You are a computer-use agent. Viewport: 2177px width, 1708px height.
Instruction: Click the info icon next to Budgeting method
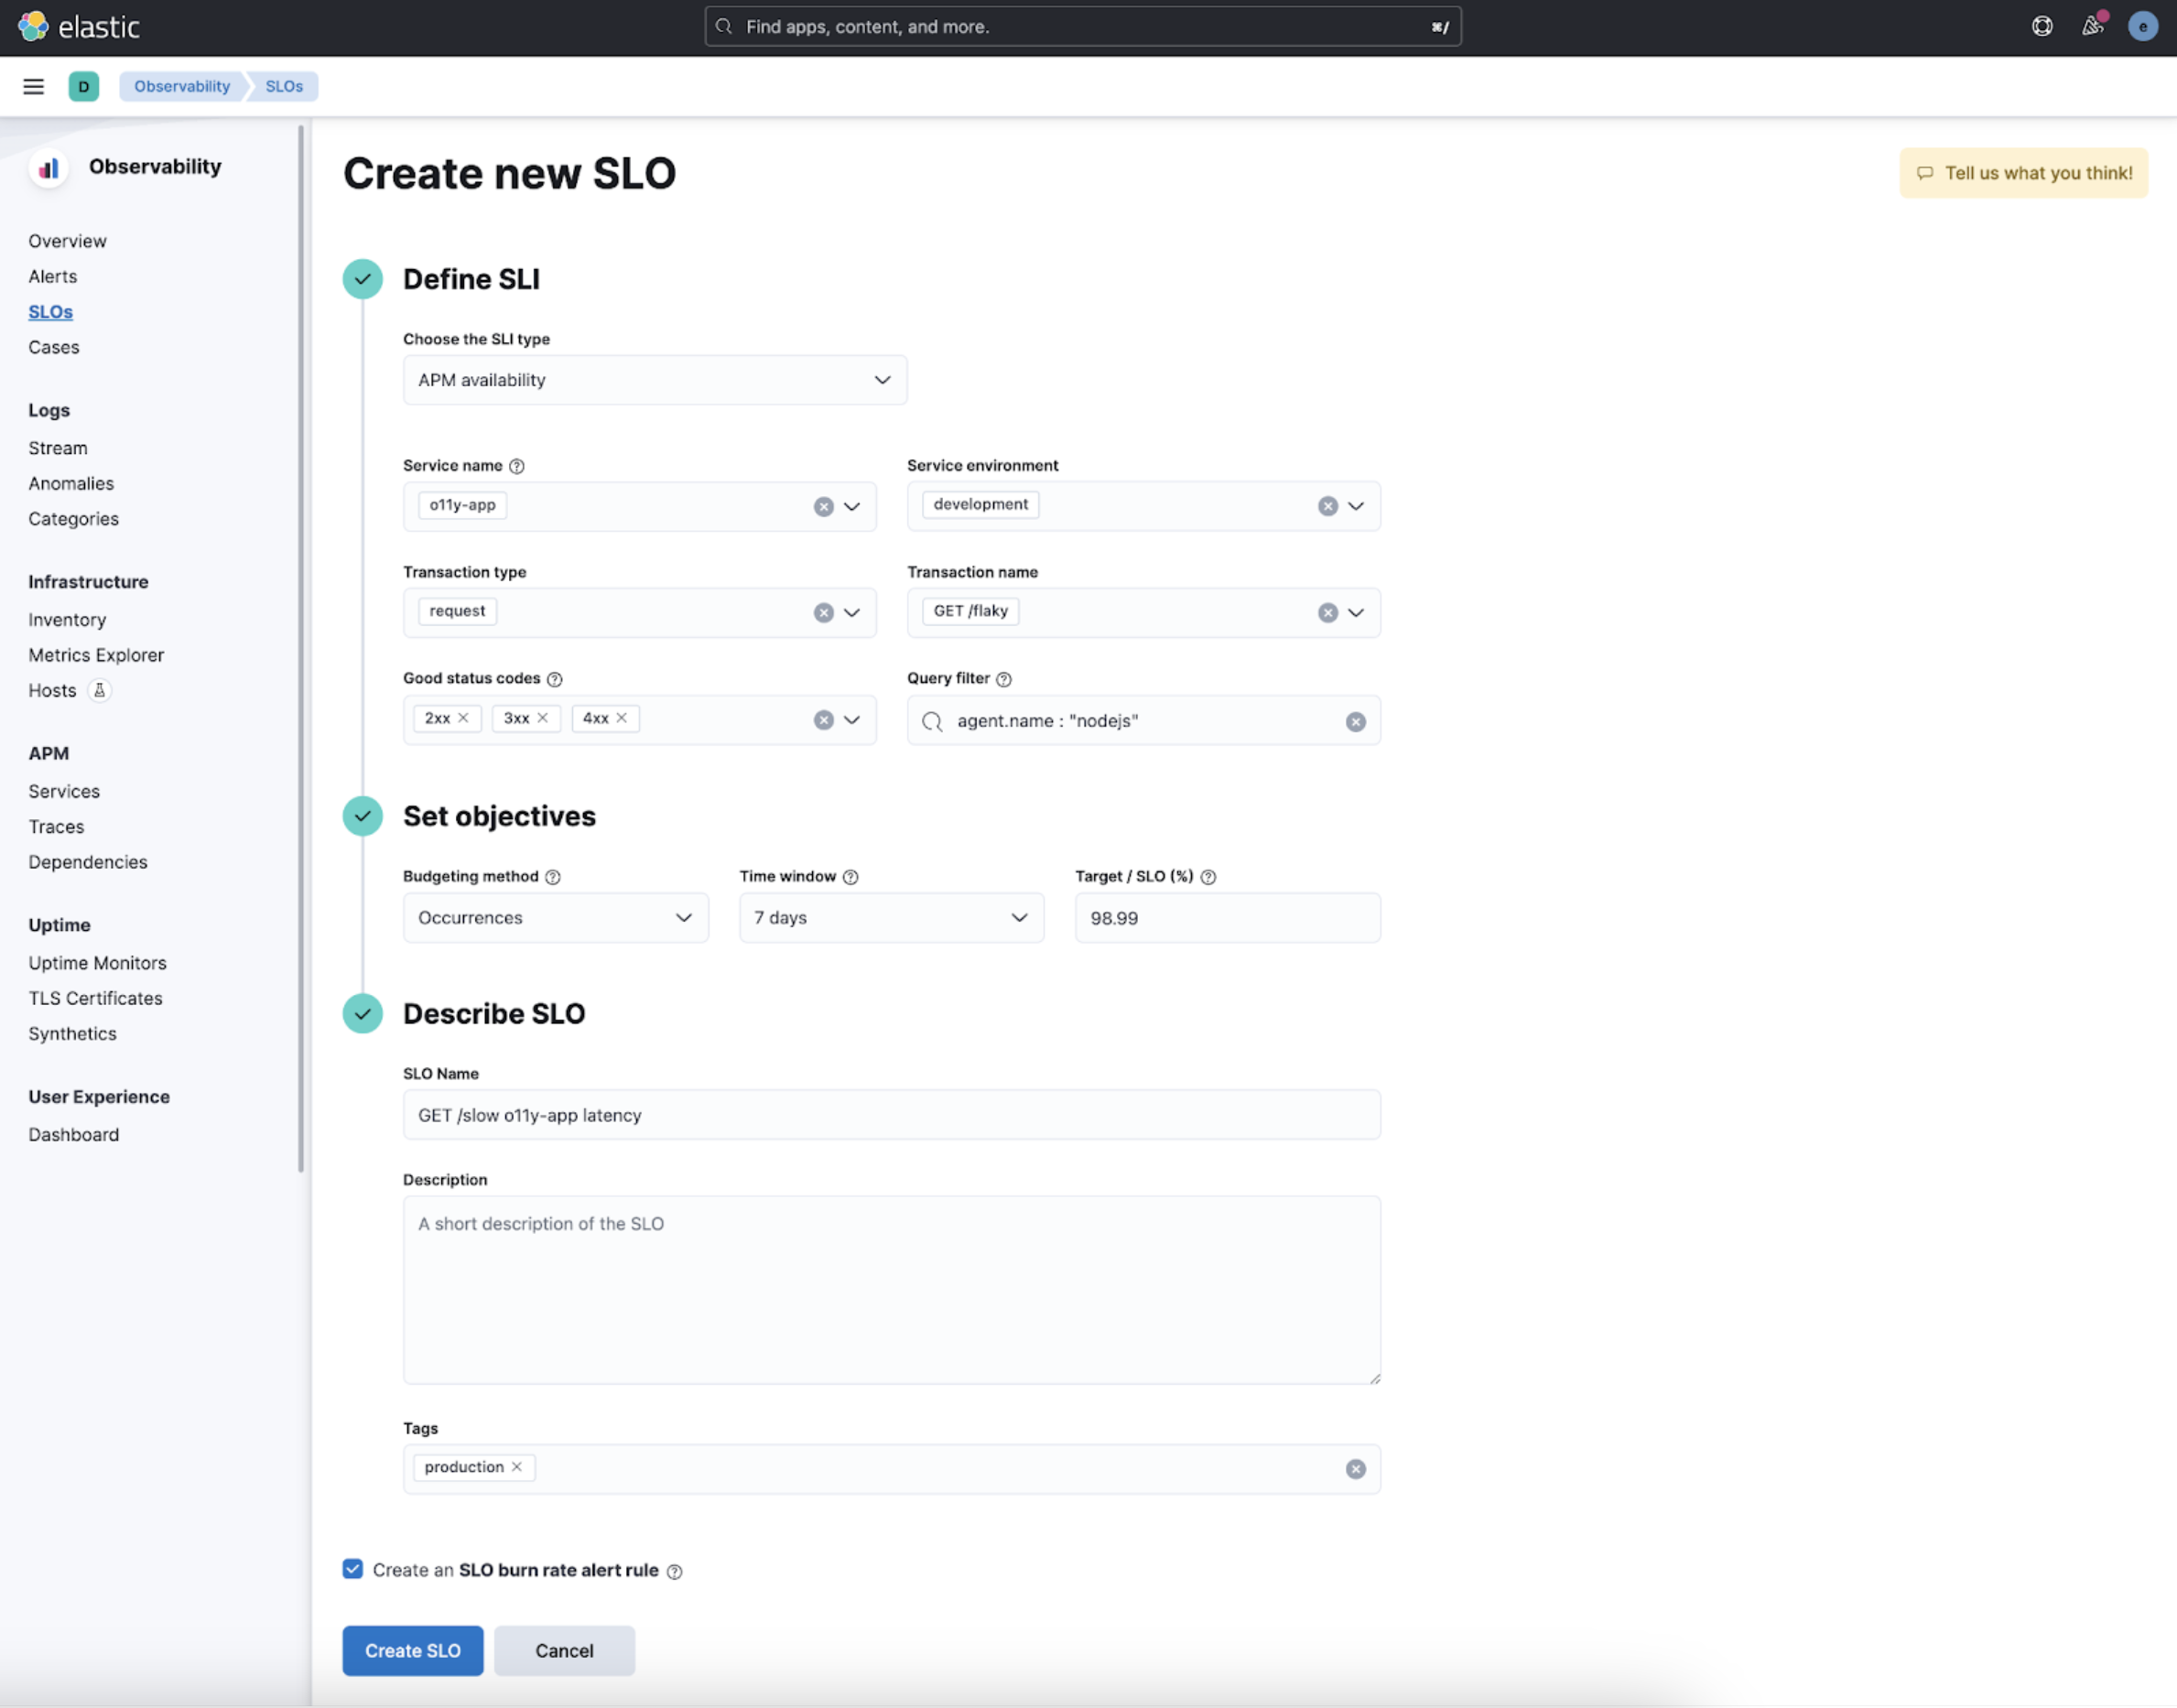[x=553, y=876]
